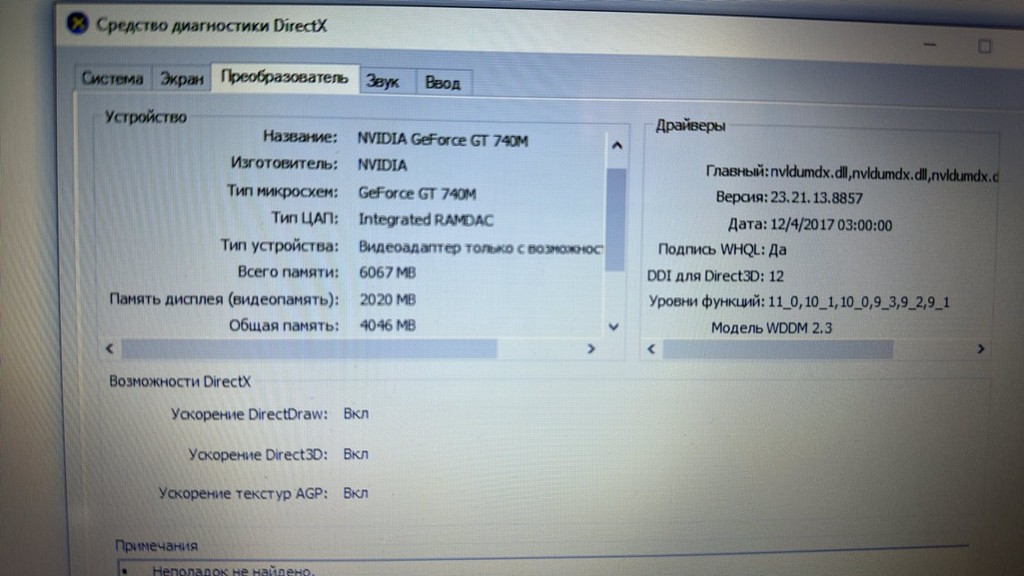Click the device panel vertical scrollbar thumb
The height and width of the screenshot is (576, 1024).
tap(615, 219)
